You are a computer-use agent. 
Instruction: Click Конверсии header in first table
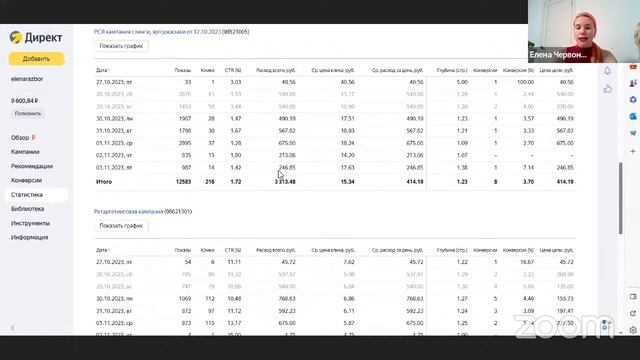pos(485,70)
